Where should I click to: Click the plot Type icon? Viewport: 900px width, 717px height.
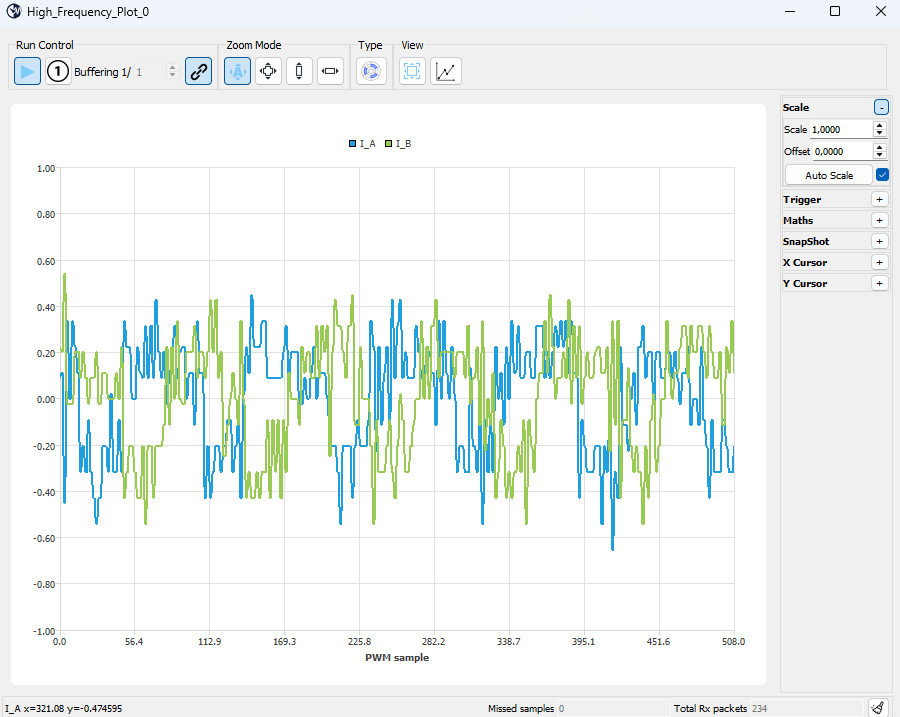click(371, 72)
